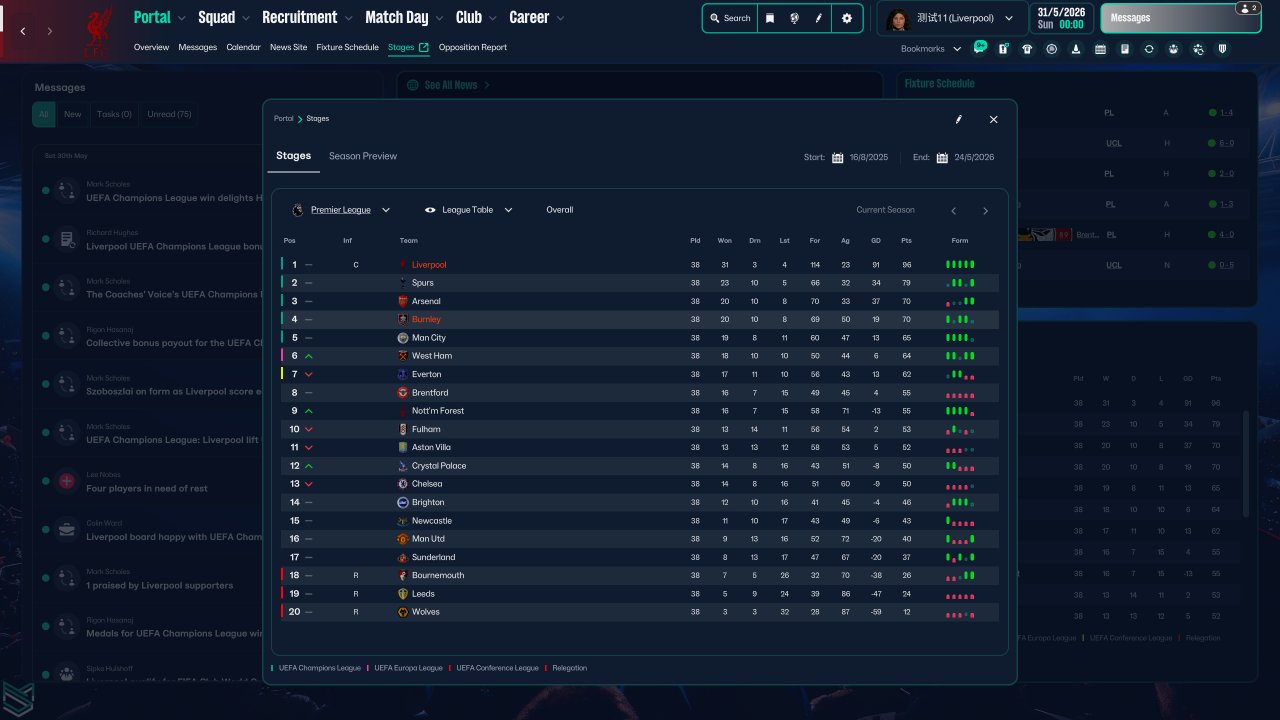Click the Wolves club badge

(x=403, y=612)
